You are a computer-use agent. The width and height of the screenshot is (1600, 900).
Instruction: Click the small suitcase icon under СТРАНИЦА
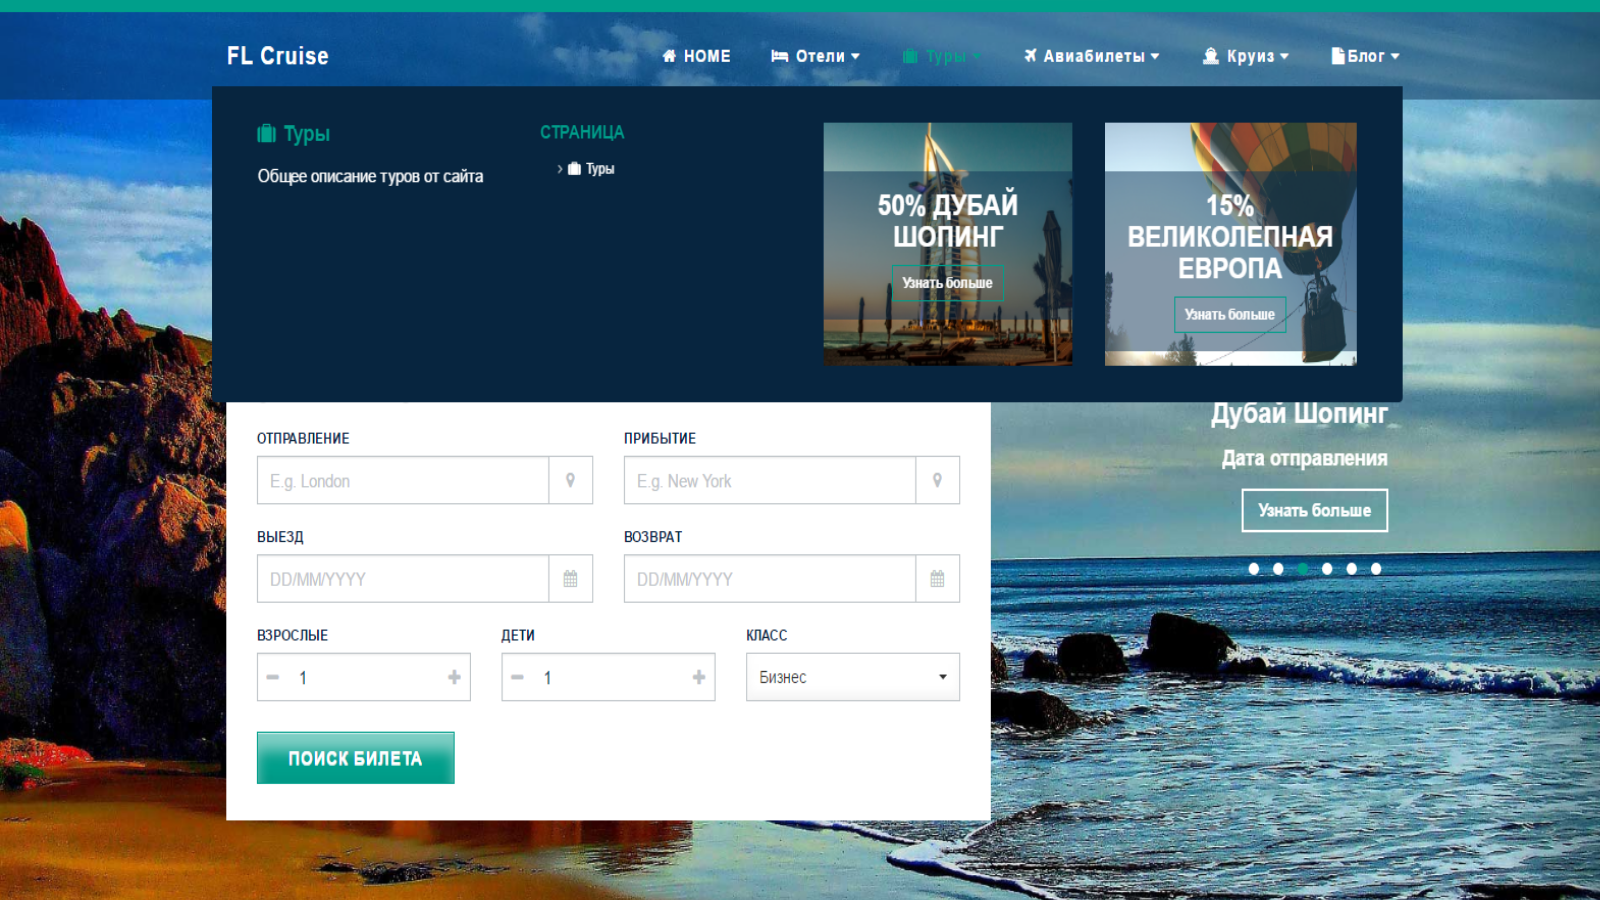(574, 169)
